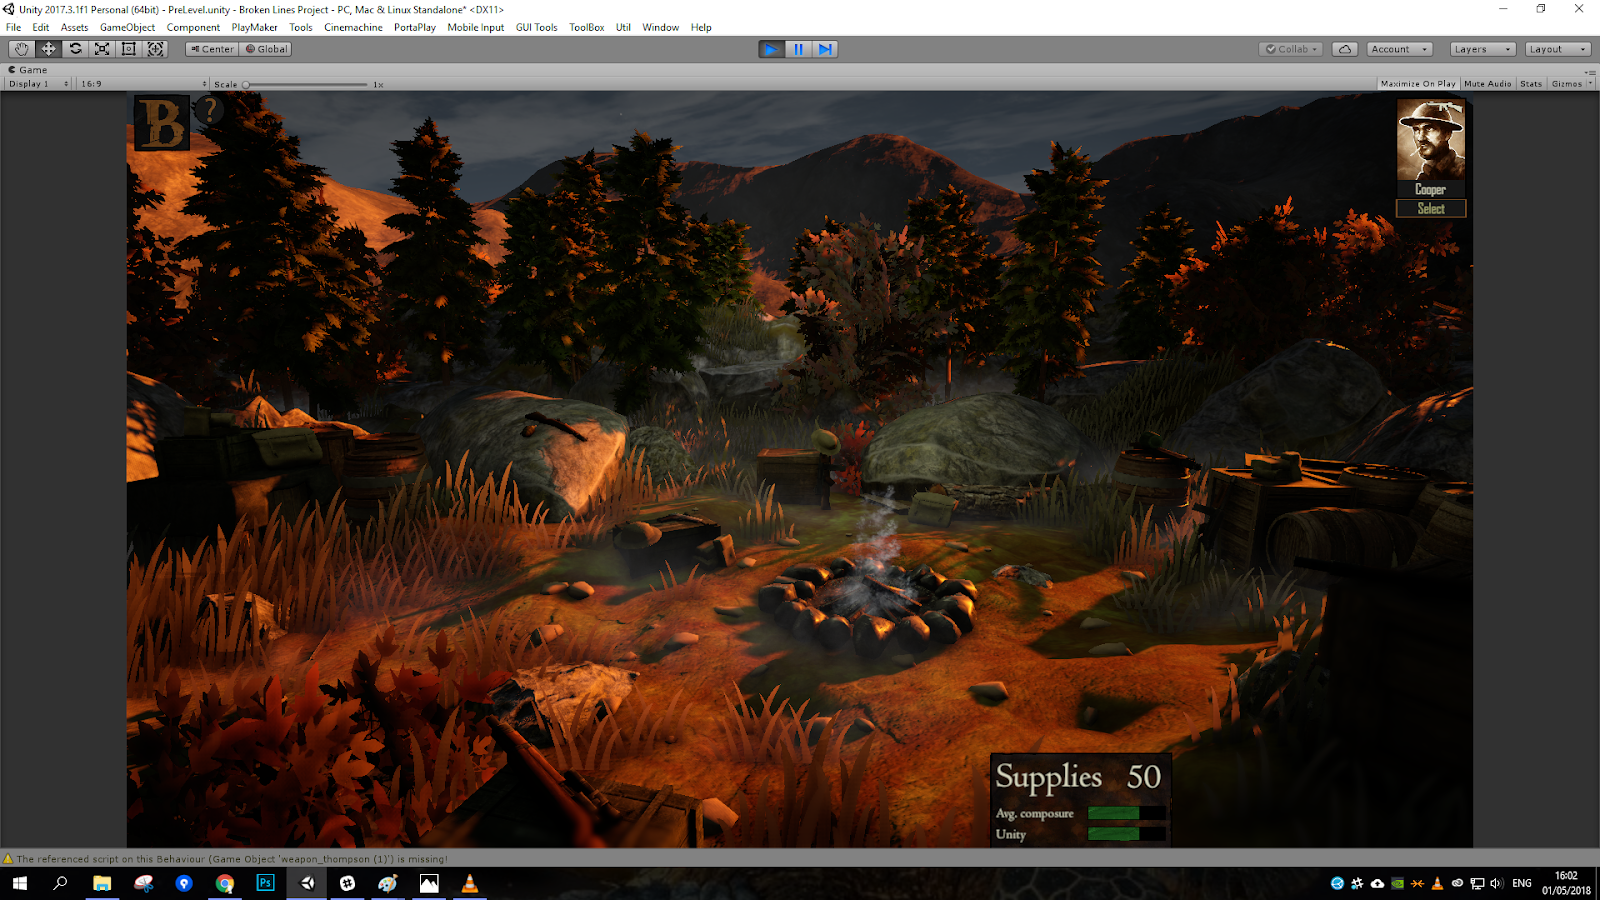Screen dimensions: 1600x900
Task: Open Photoshop from taskbar
Action: point(265,883)
